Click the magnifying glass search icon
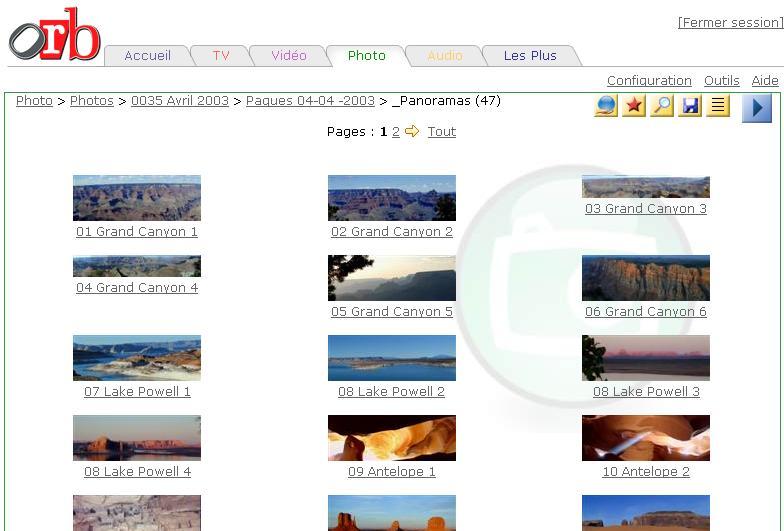The width and height of the screenshot is (784, 531). click(662, 106)
